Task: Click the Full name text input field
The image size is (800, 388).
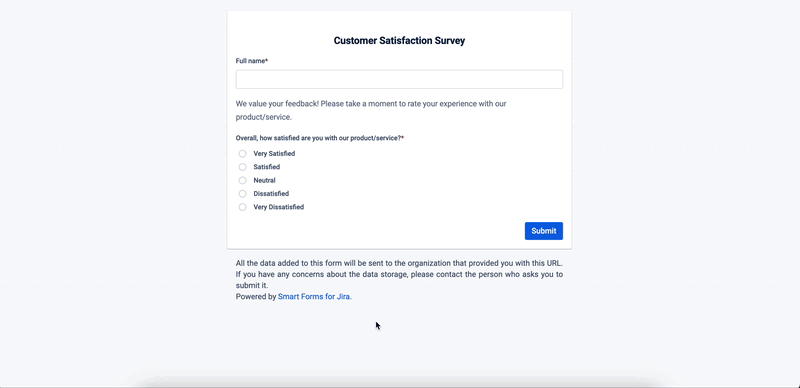Action: [x=399, y=80]
